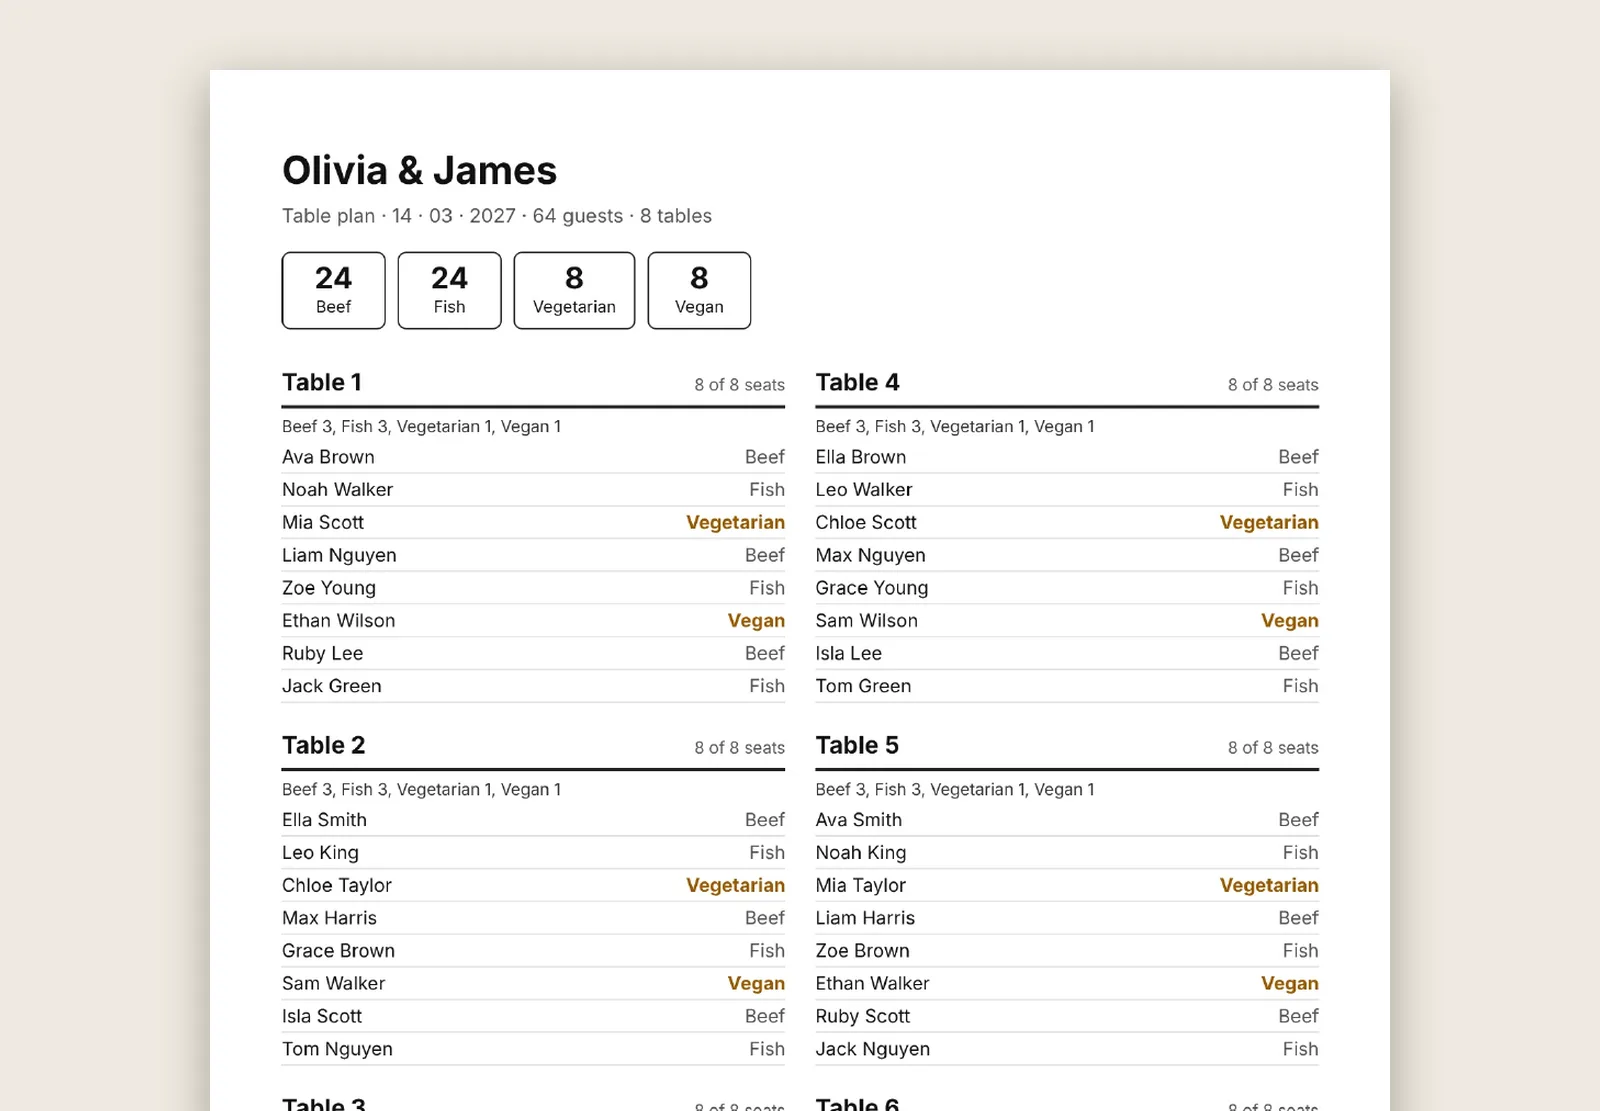Click Table 1's 8 of 8 seats label

tap(740, 385)
